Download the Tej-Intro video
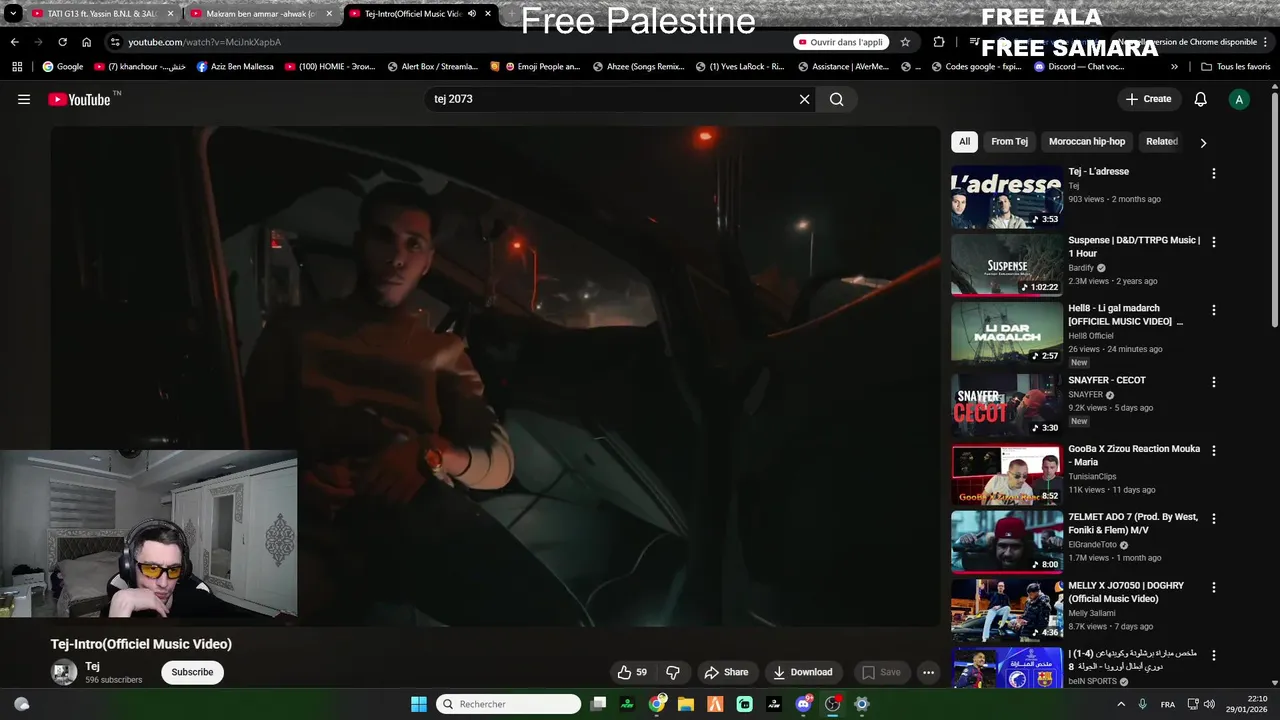The image size is (1280, 720). click(x=802, y=672)
